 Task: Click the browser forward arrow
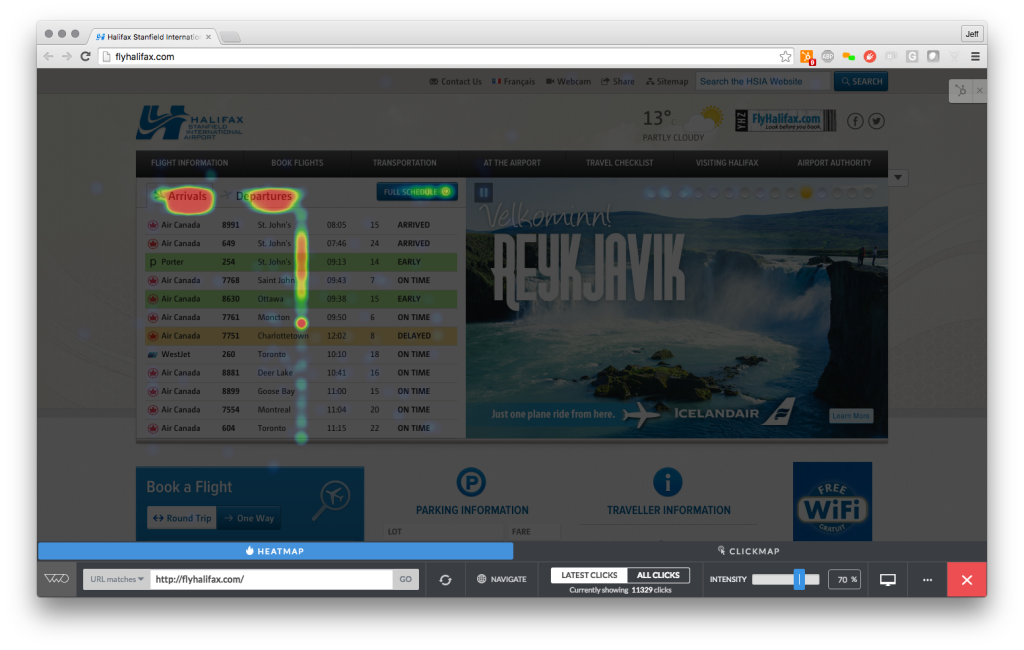pos(67,57)
